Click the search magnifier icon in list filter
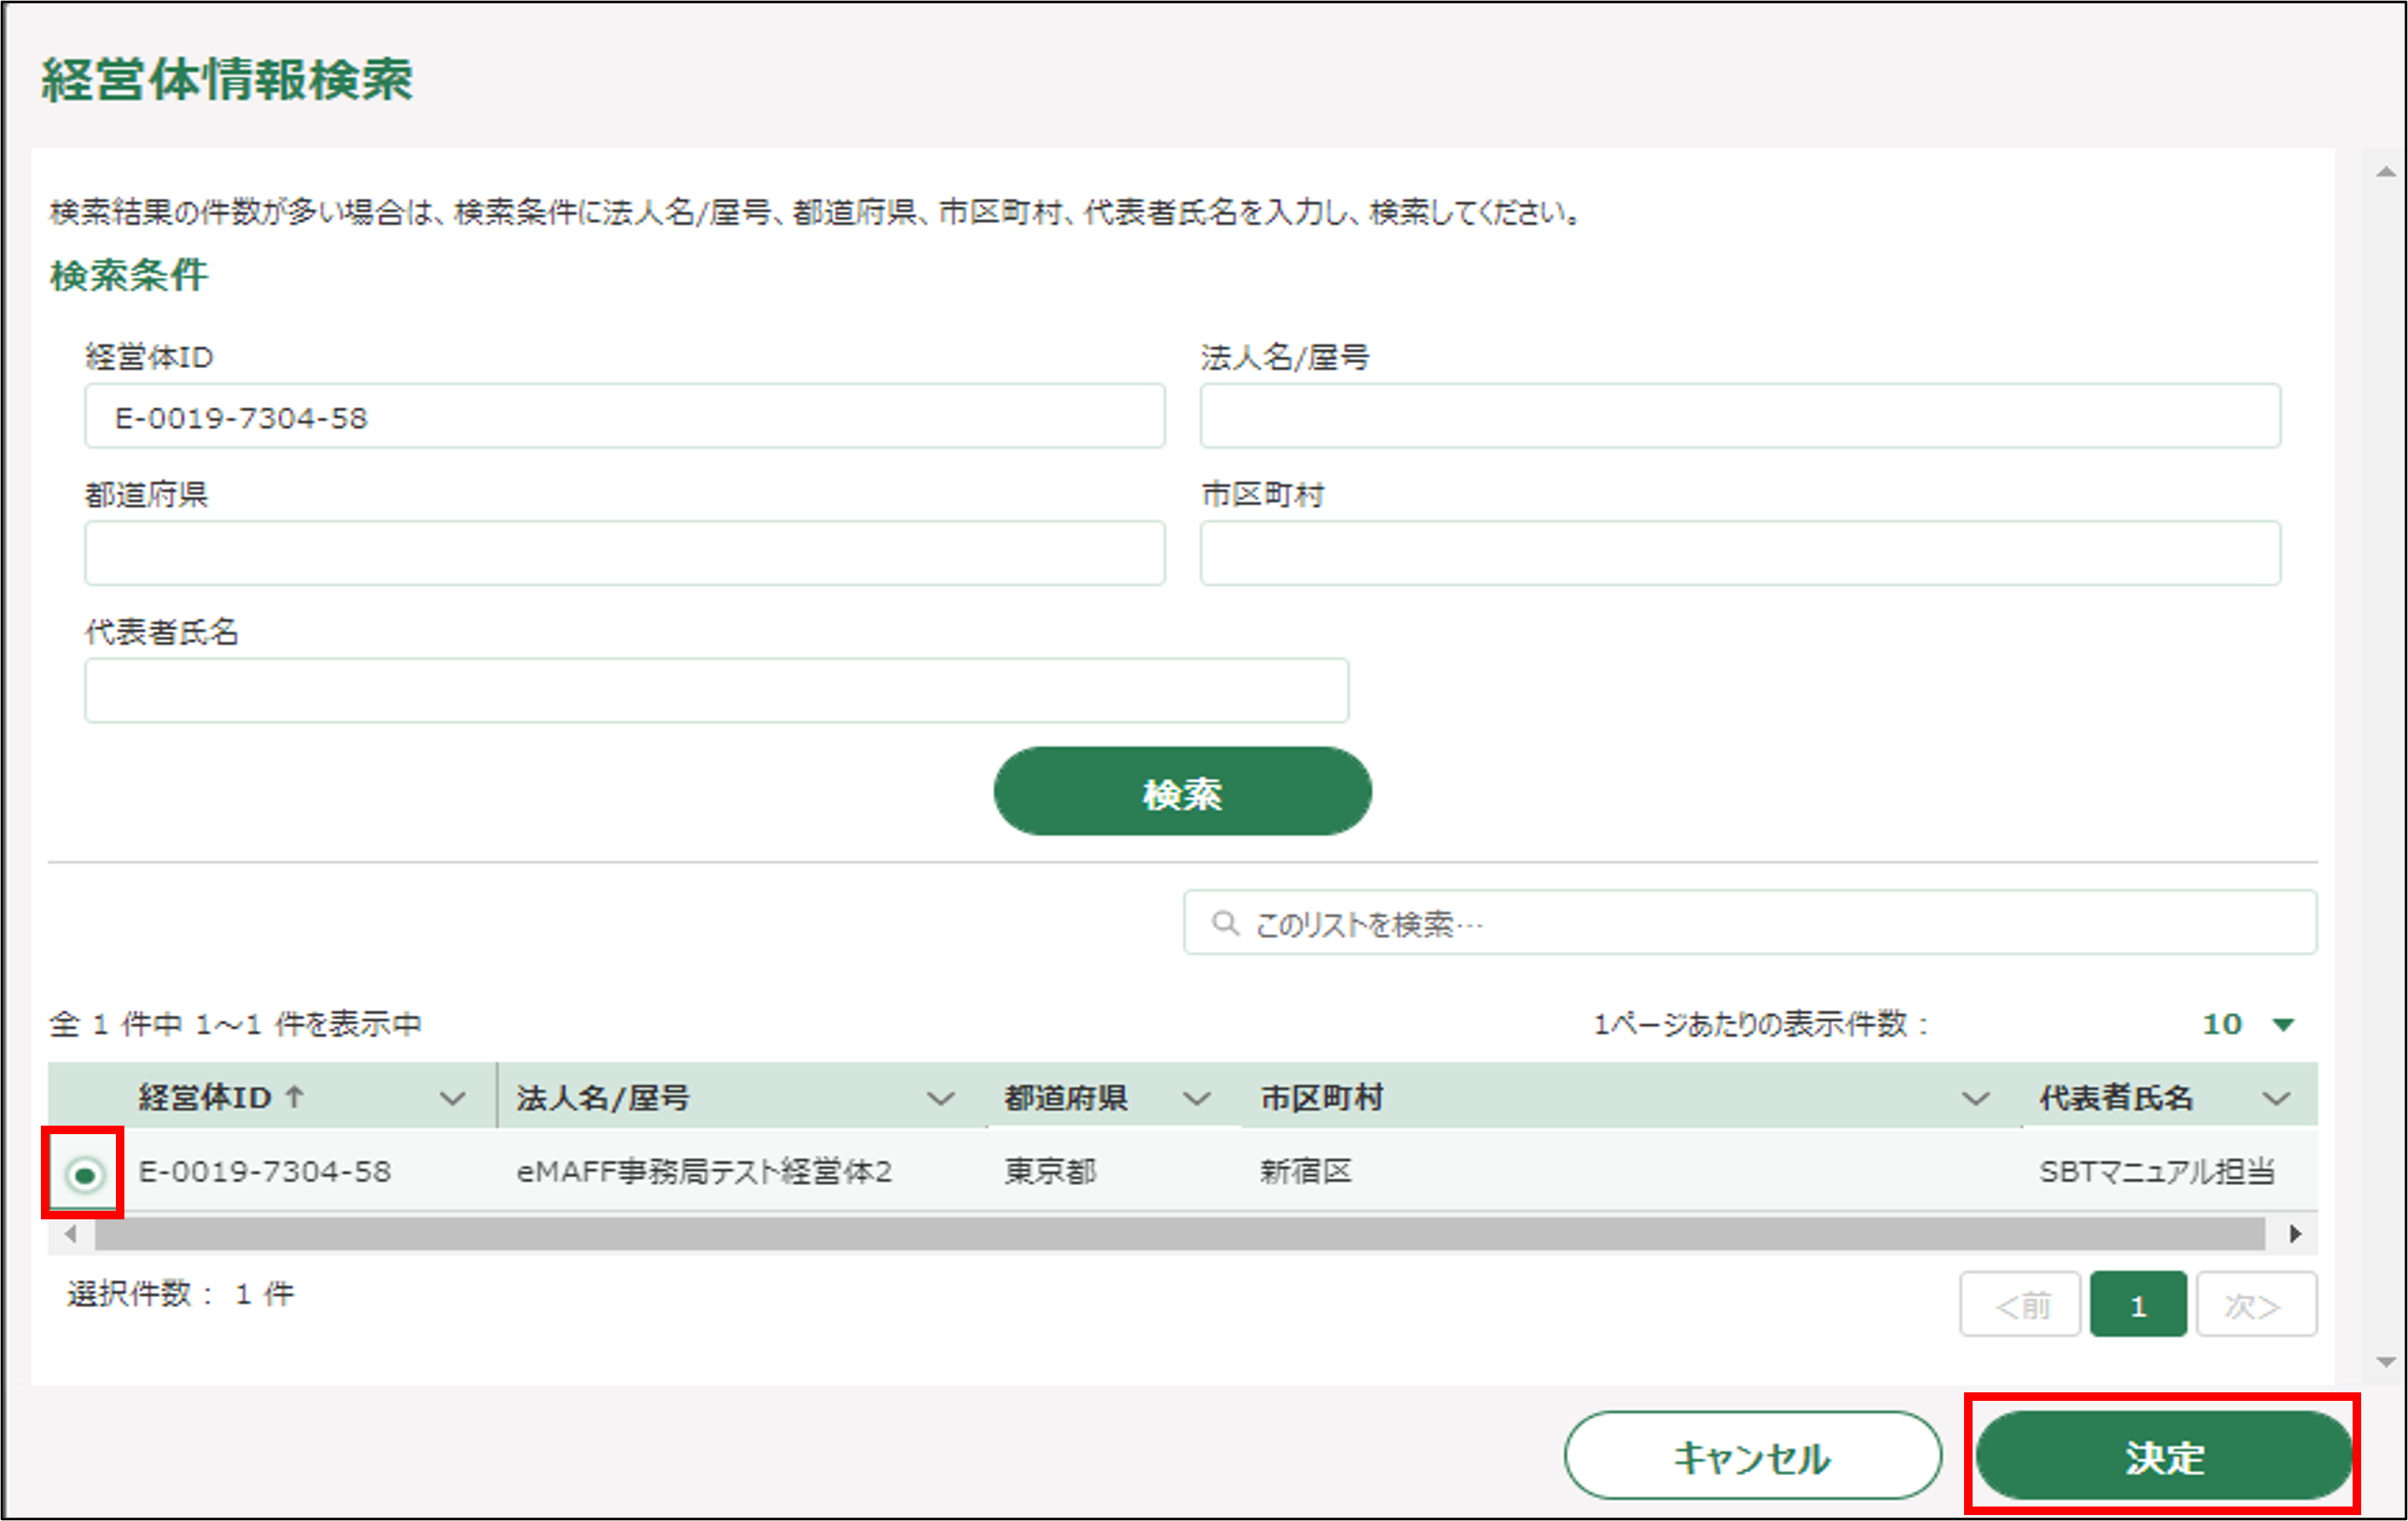The height and width of the screenshot is (1521, 2408). click(1224, 922)
